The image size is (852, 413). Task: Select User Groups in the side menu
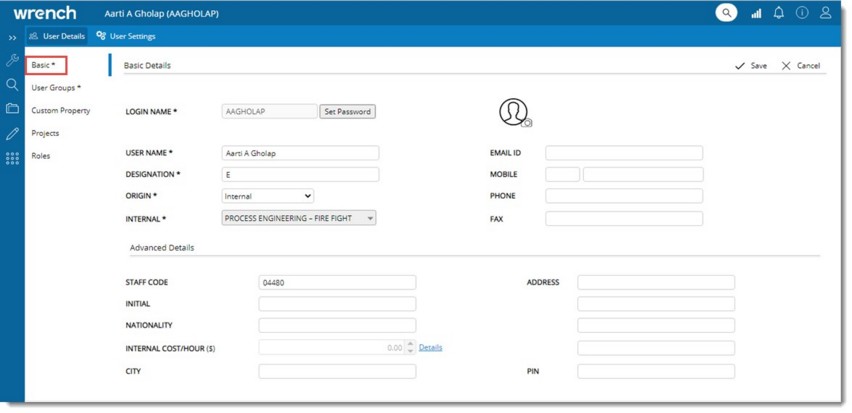(x=56, y=88)
